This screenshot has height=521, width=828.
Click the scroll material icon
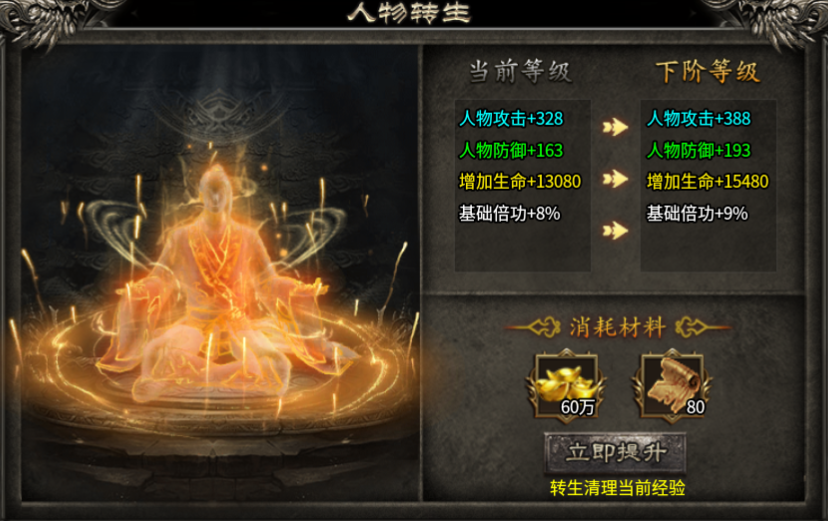point(673,386)
